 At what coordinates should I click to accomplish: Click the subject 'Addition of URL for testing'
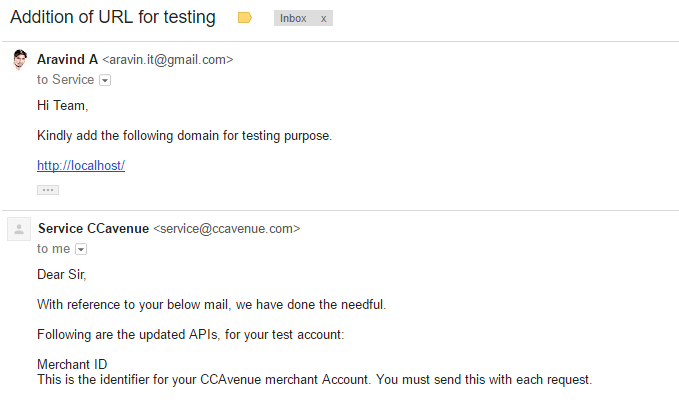point(113,17)
